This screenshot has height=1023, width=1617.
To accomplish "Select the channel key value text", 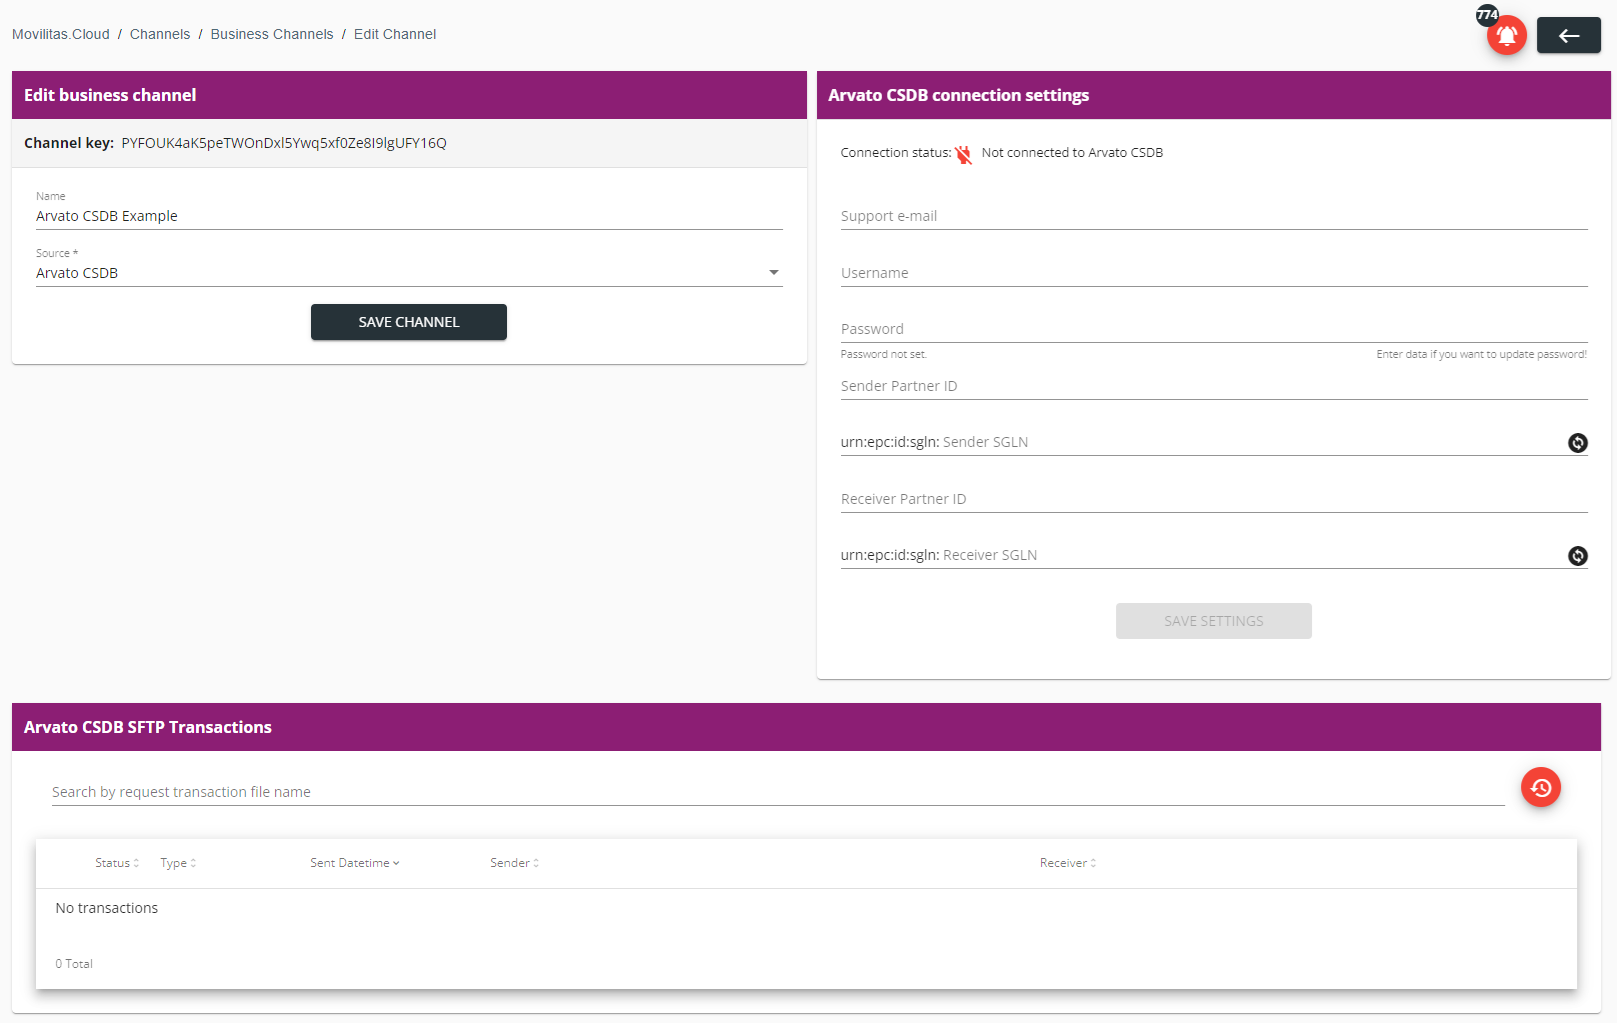I will [284, 143].
